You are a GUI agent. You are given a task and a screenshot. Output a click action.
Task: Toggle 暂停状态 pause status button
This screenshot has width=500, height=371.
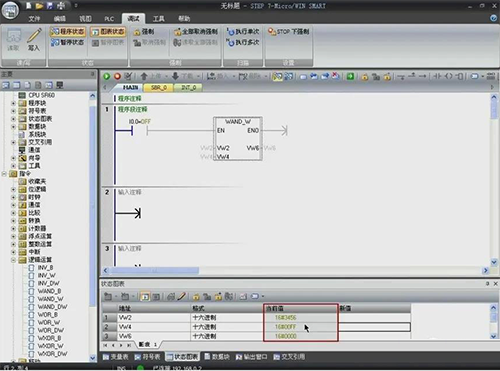point(68,42)
